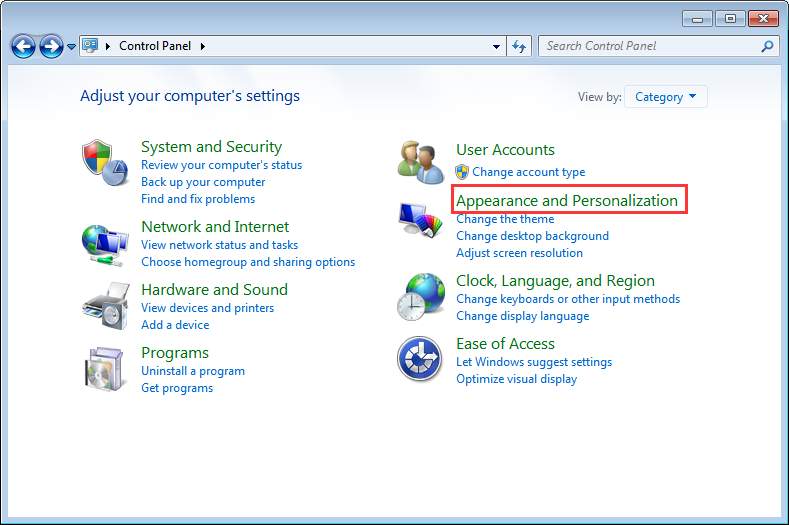Click Change the theme link

505,219
